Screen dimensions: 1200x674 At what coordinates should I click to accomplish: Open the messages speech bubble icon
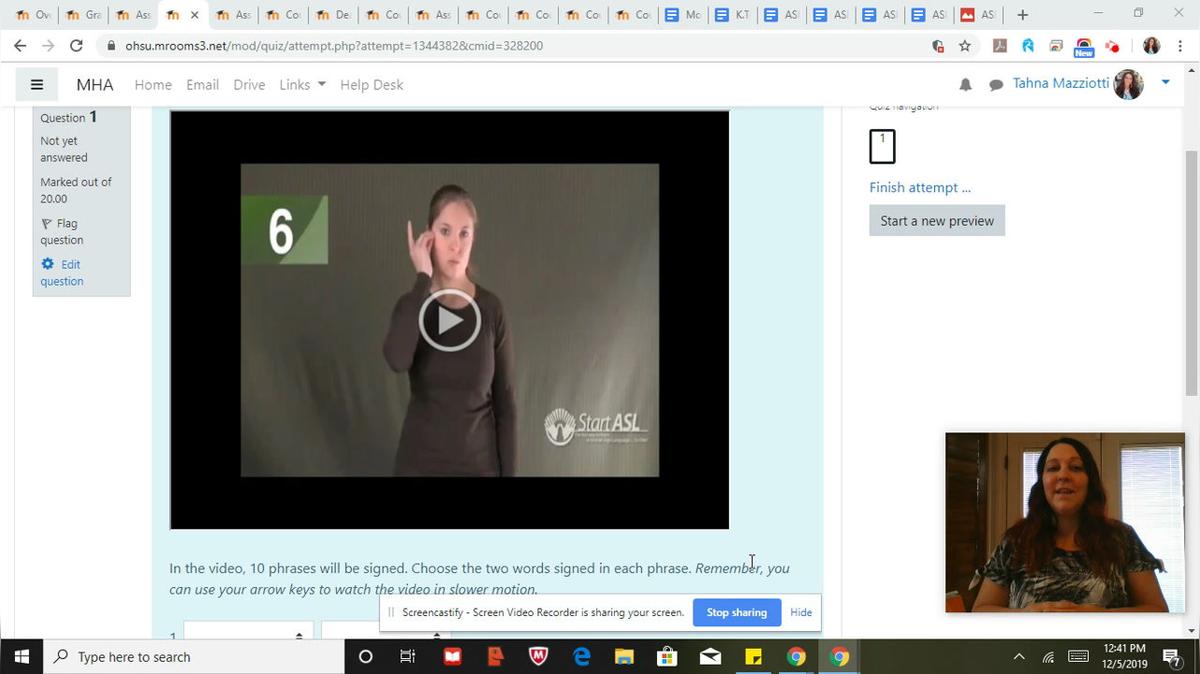[x=996, y=85]
